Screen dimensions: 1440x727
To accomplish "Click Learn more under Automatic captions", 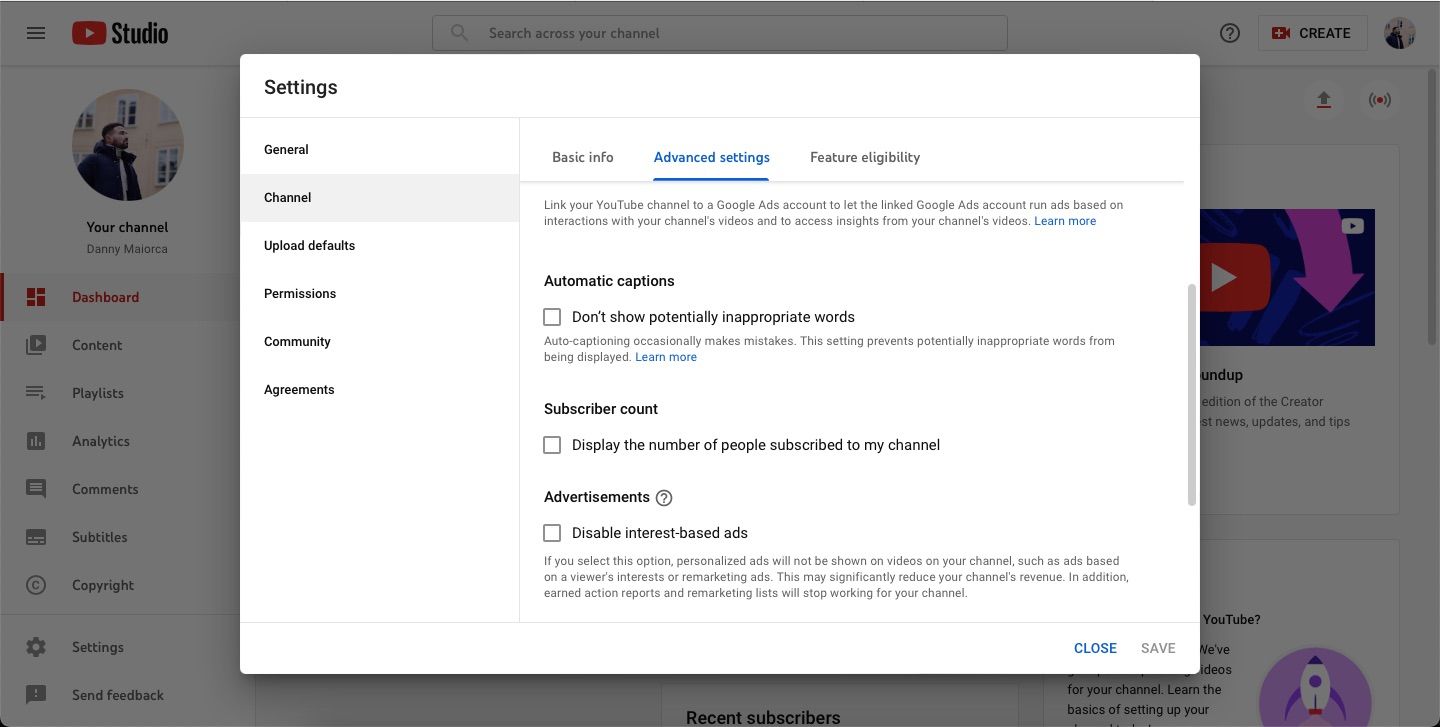I will (666, 357).
